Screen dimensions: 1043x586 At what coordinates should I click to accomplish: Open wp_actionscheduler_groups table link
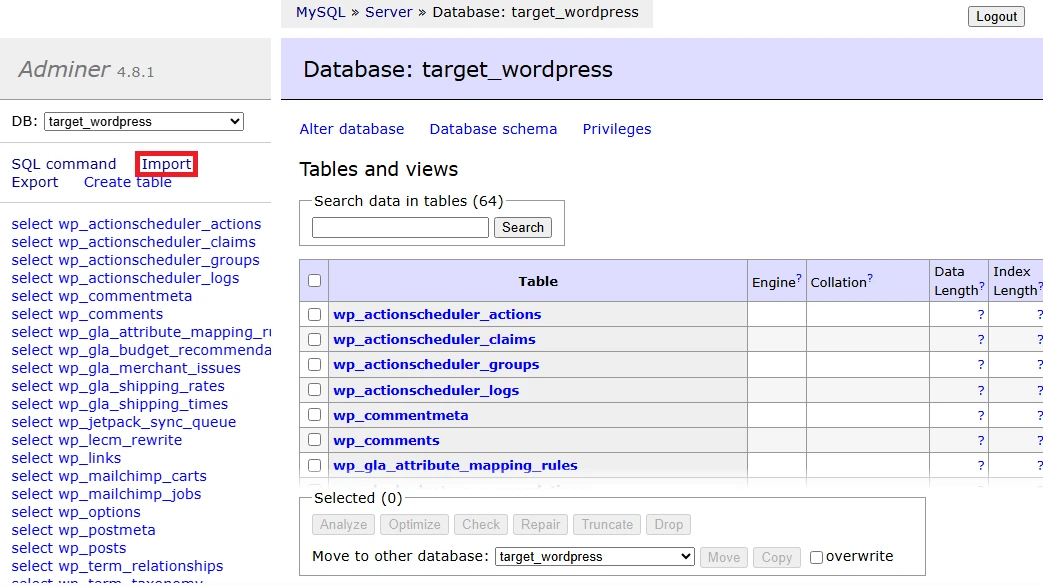tap(436, 365)
